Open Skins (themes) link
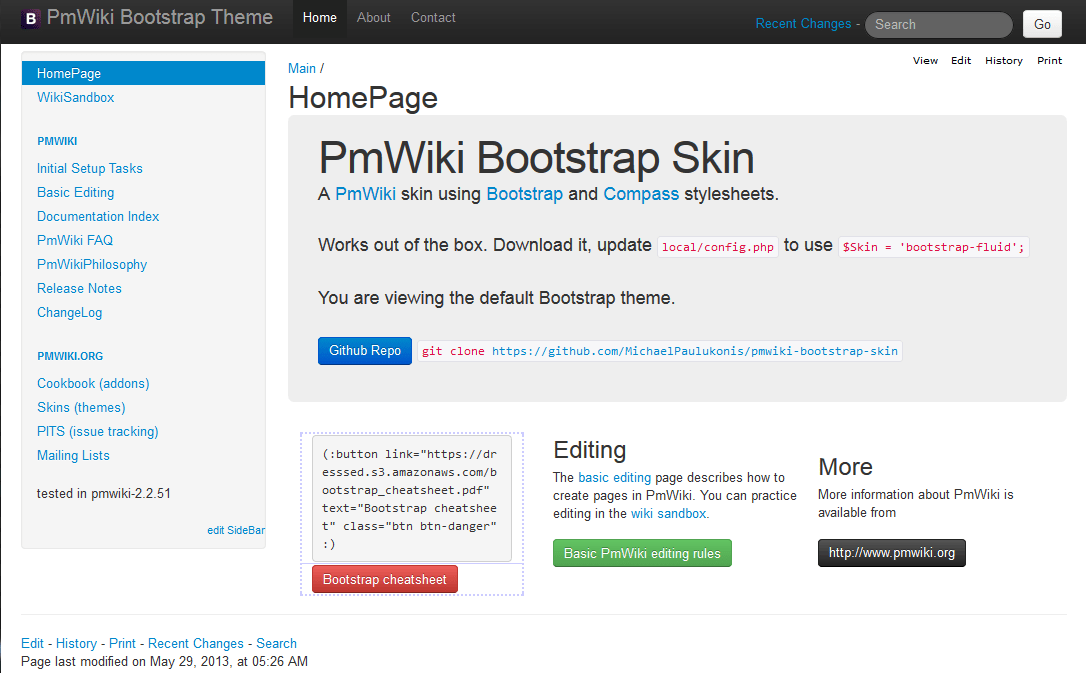Screen dimensions: 1086x673 point(81,407)
